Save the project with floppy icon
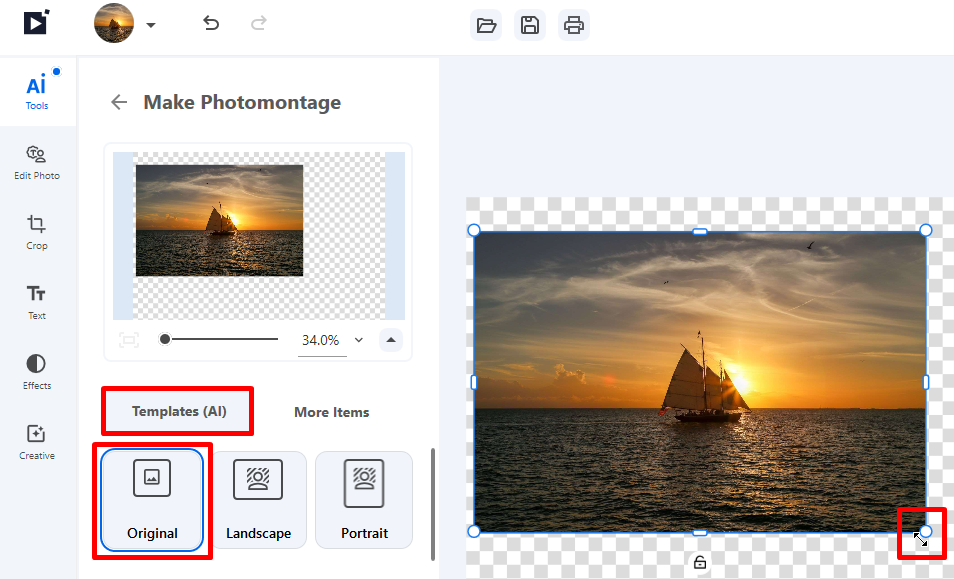The image size is (954, 579). pyautogui.click(x=530, y=25)
